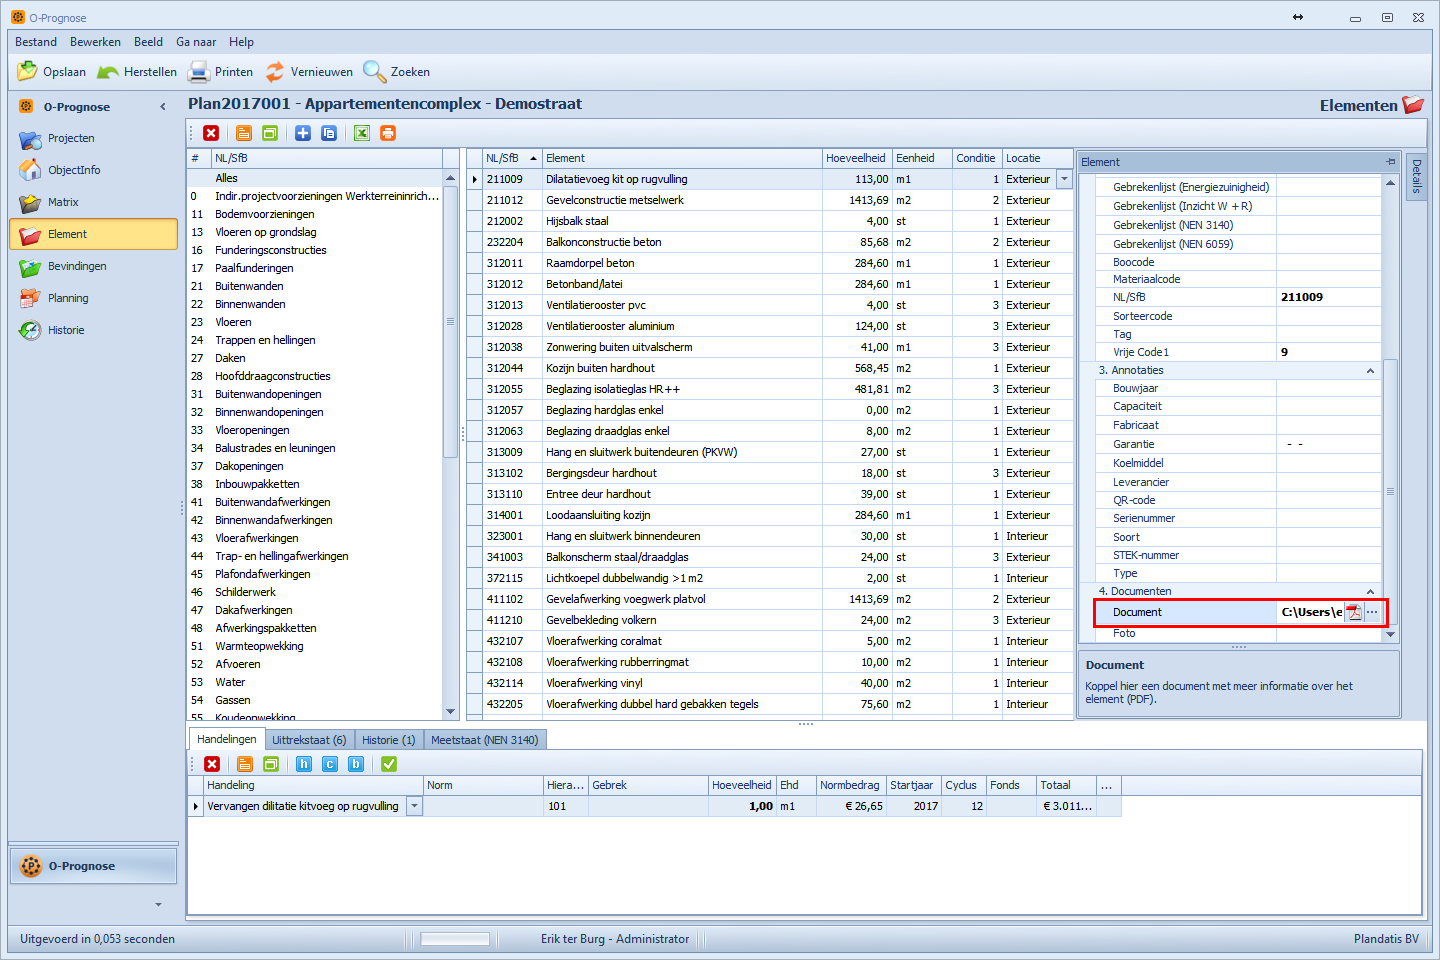The height and width of the screenshot is (960, 1440).
Task: Click orange print icon in element toolbar
Action: coord(388,133)
